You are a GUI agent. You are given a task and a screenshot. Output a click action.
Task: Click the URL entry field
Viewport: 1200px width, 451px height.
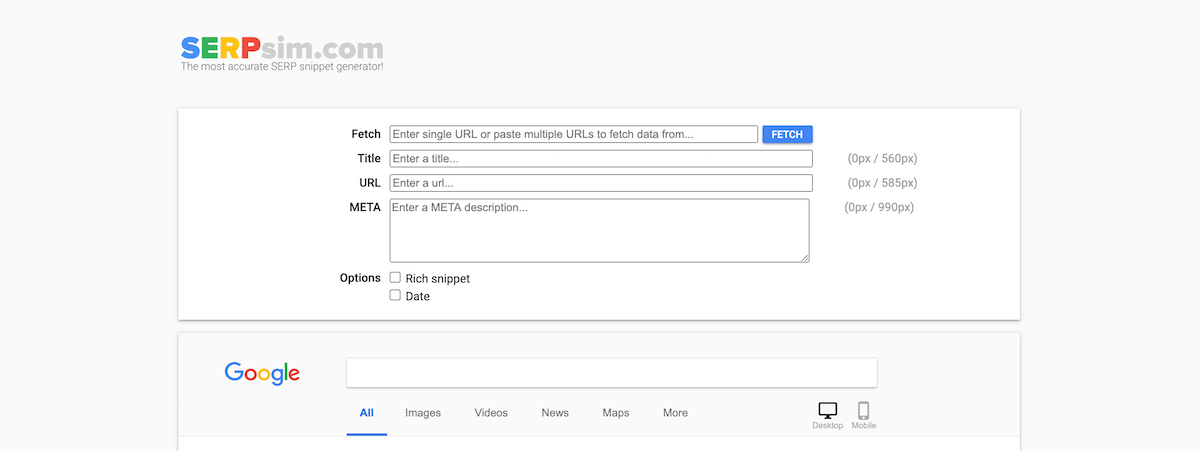pos(600,183)
